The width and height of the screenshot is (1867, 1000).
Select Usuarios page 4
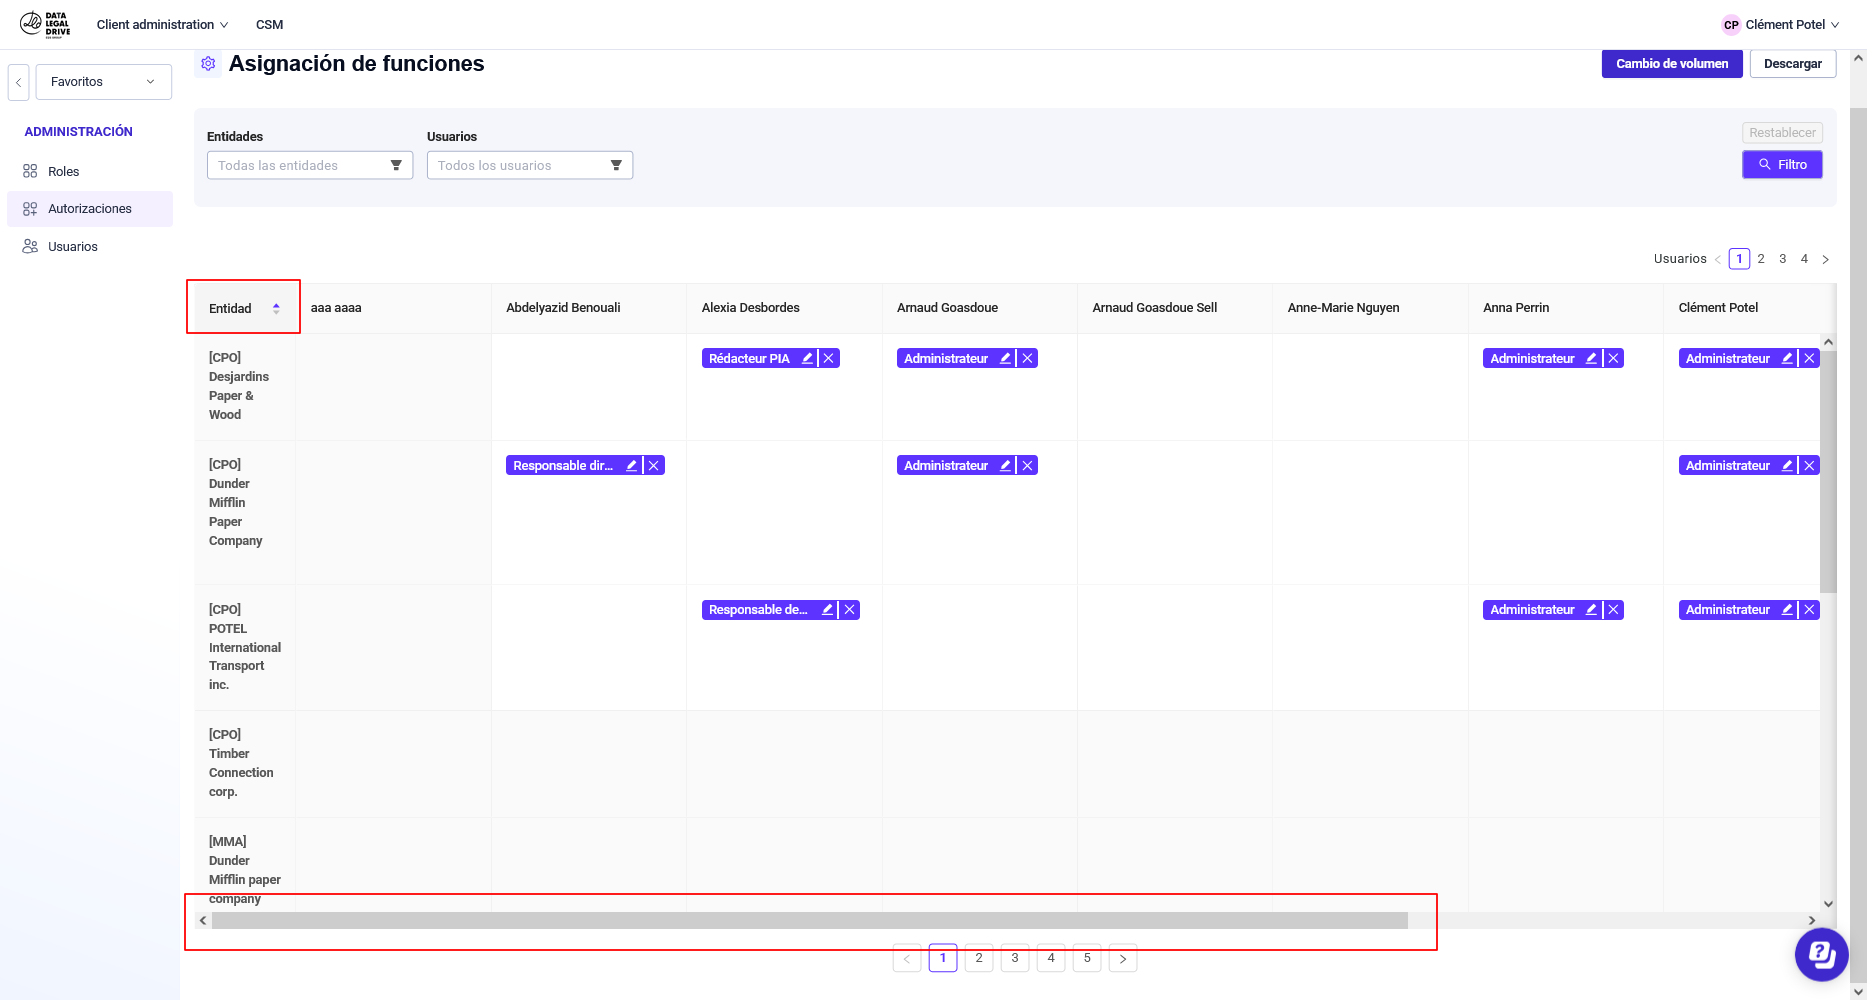click(1804, 259)
